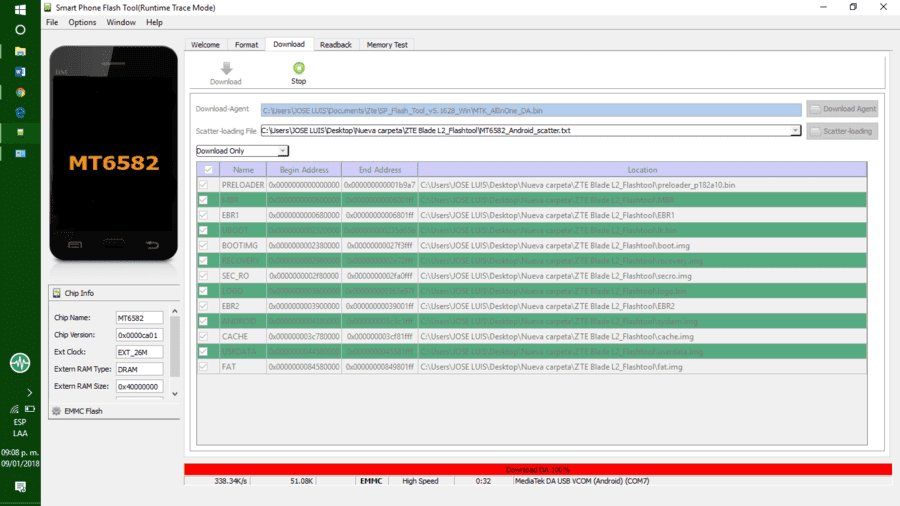Screen dimensions: 900x506
Task: Click Chip Info scroll down arrow
Action: coord(175,394)
